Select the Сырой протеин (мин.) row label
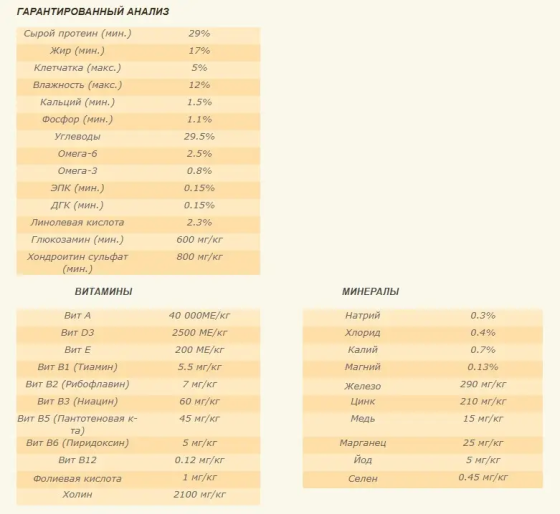 coord(78,34)
